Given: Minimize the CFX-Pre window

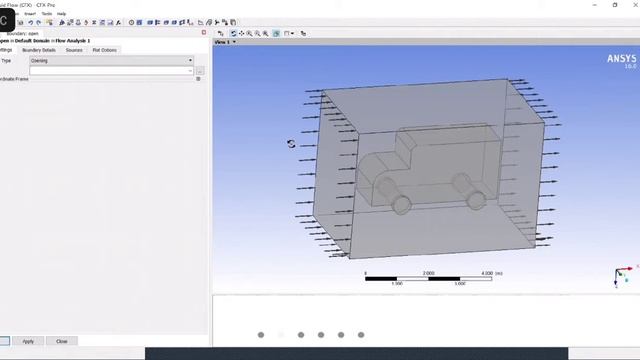Looking at the screenshot, I should click(595, 5).
